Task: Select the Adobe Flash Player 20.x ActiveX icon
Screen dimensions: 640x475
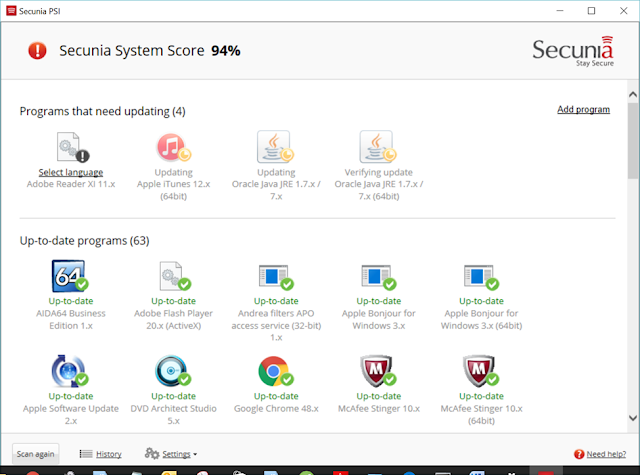Action: click(174, 276)
